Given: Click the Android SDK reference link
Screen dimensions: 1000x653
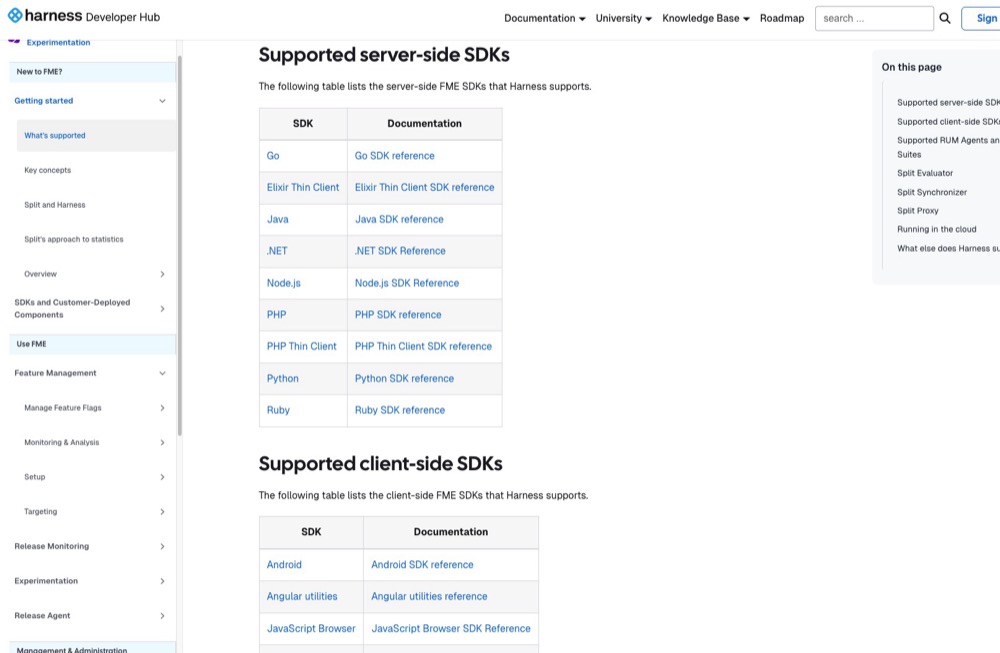Looking at the screenshot, I should pos(421,564).
